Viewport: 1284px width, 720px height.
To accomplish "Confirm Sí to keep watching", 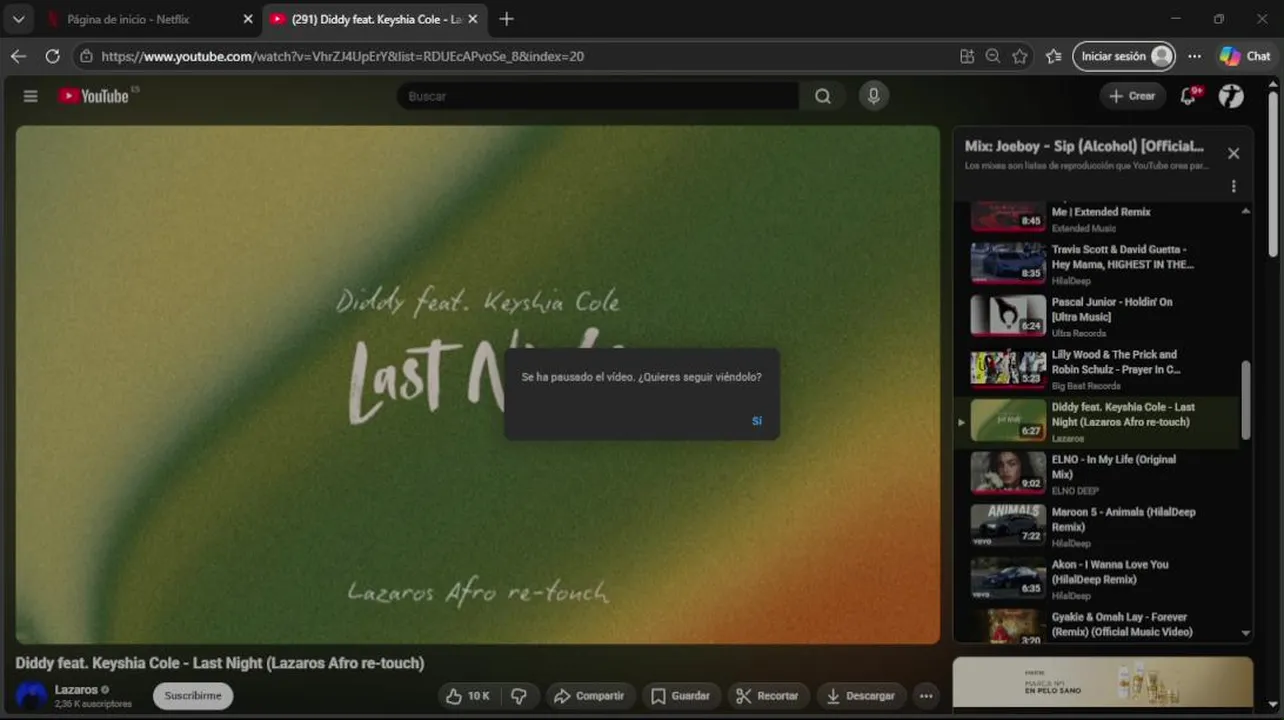I will [x=756, y=421].
